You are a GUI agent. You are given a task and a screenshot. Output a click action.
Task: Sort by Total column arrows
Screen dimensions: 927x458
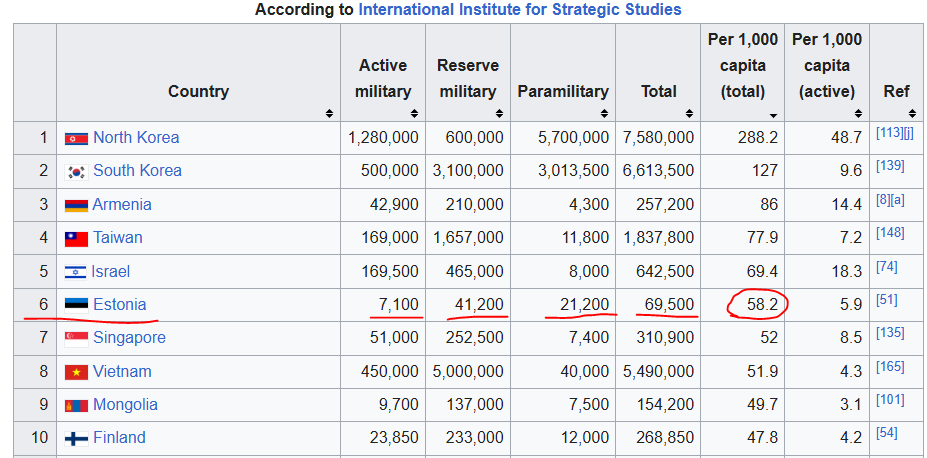pyautogui.click(x=689, y=115)
